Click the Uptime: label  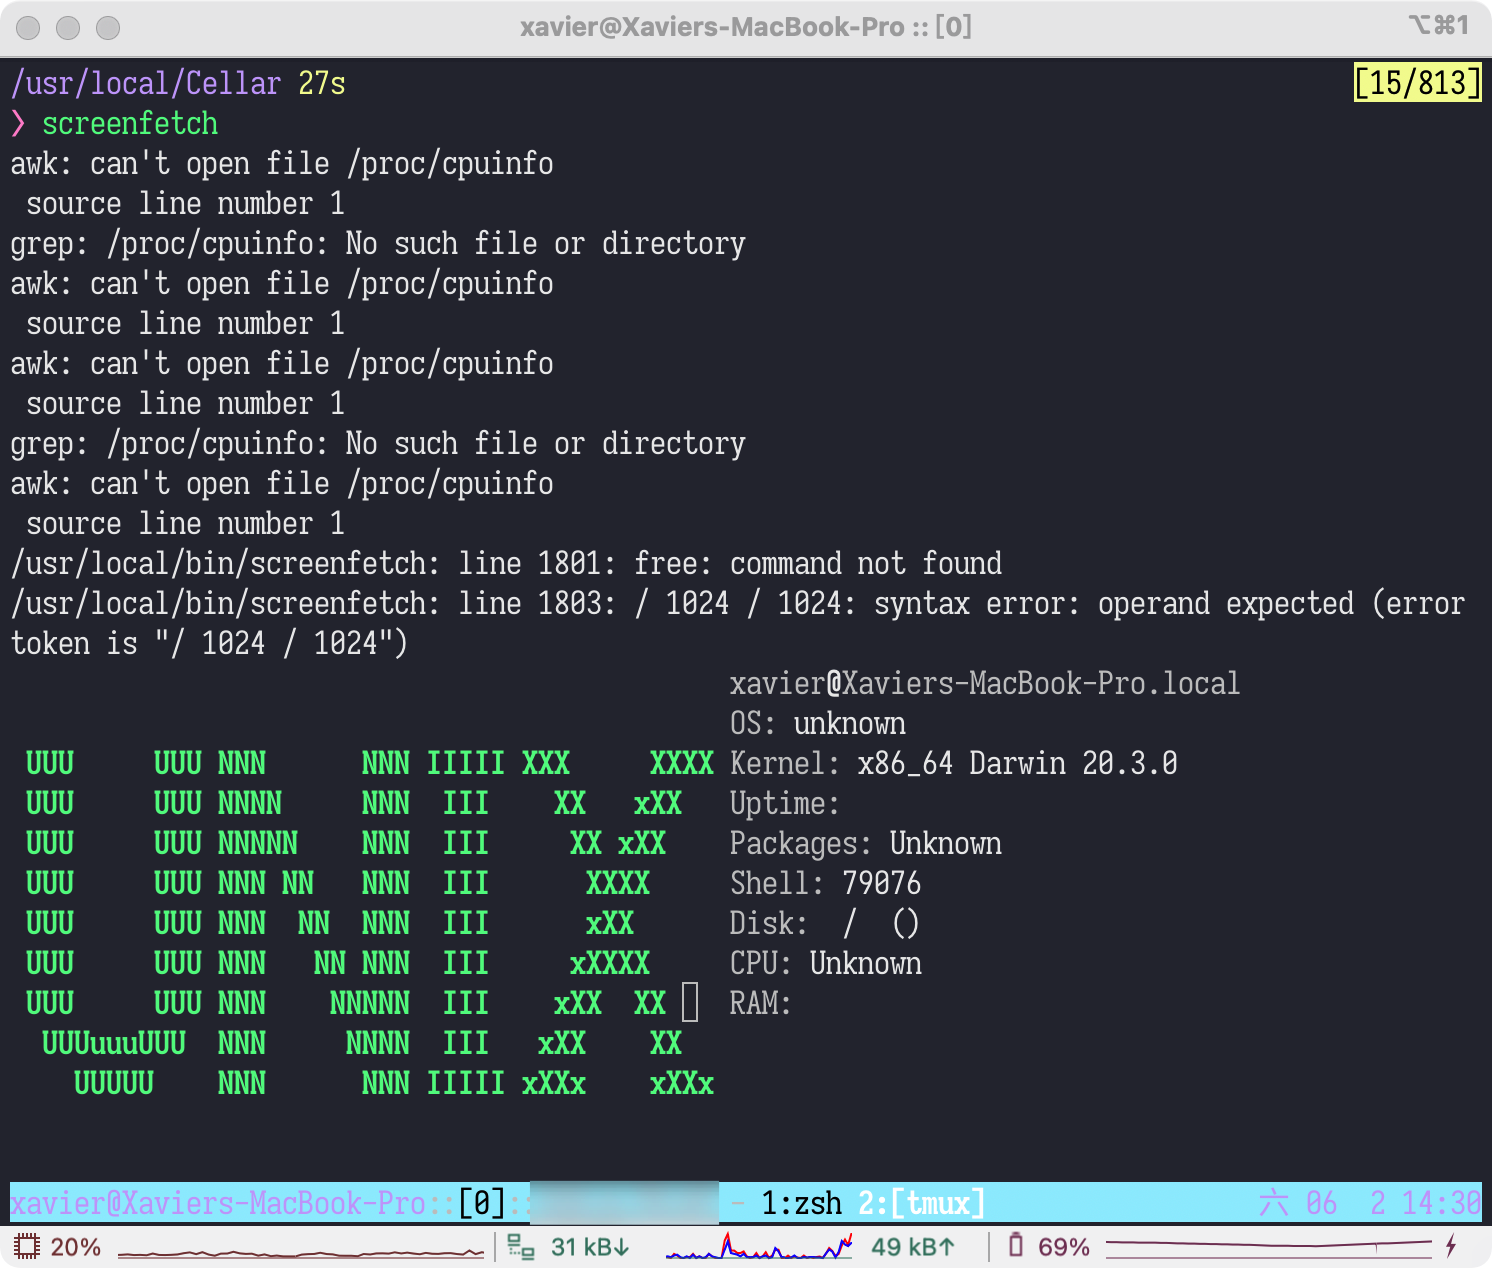[x=785, y=803]
